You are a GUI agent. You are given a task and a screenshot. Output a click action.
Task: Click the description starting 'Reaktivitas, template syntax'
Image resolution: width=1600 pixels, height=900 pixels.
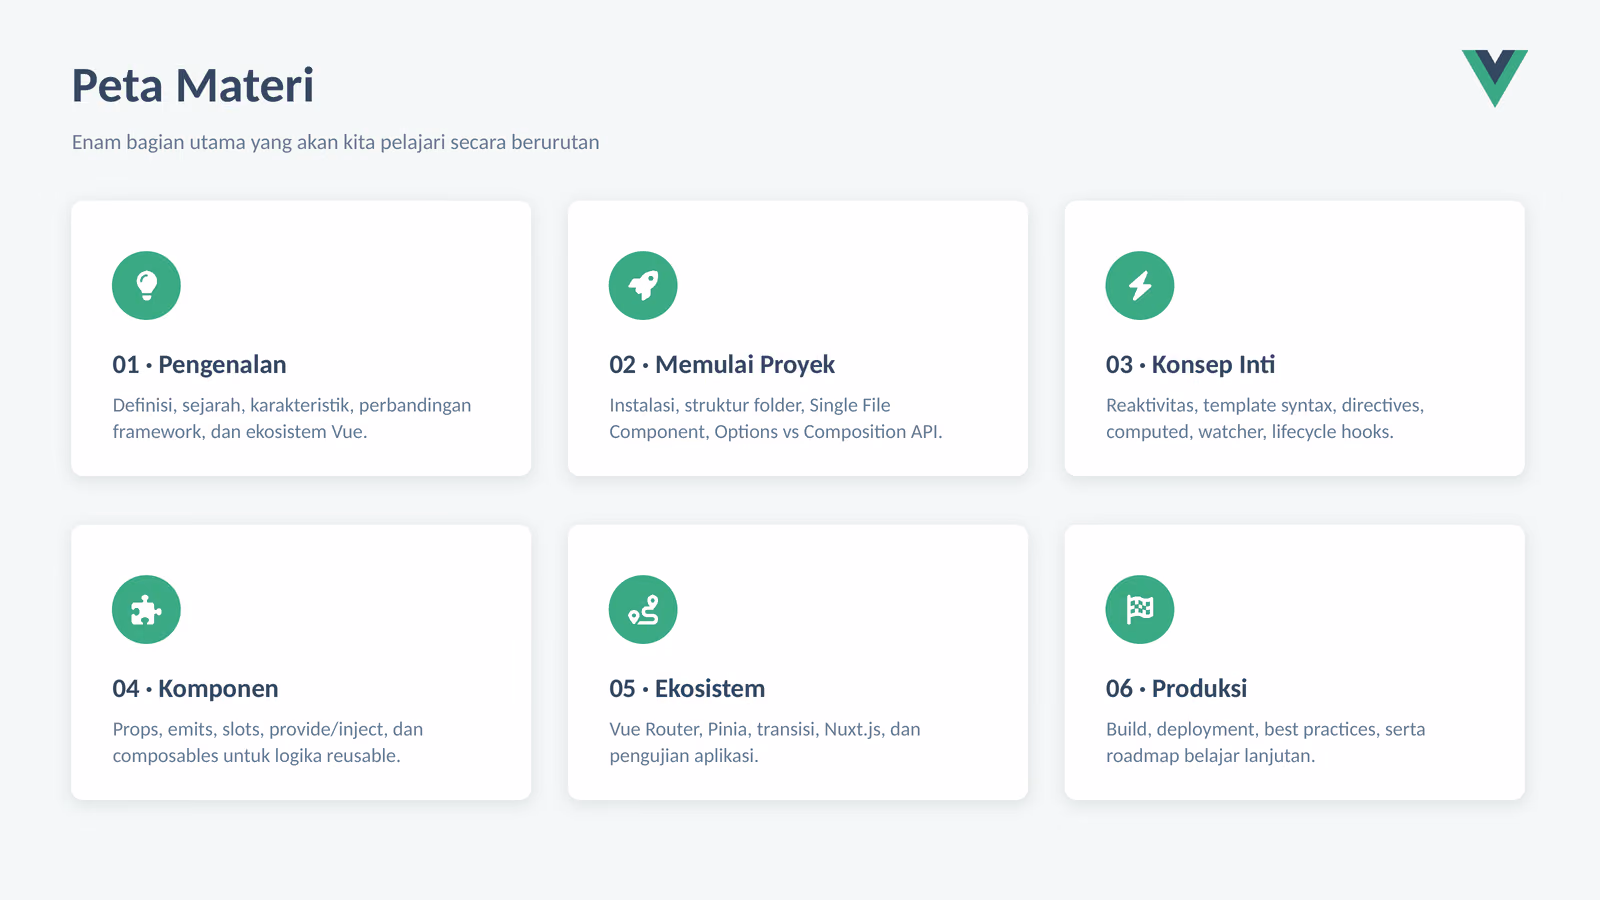coord(1265,418)
